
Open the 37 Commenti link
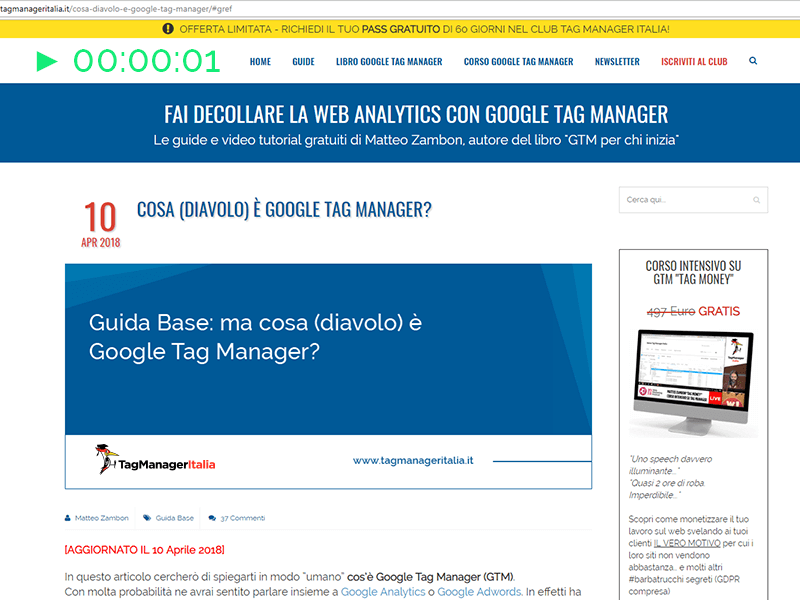click(242, 518)
